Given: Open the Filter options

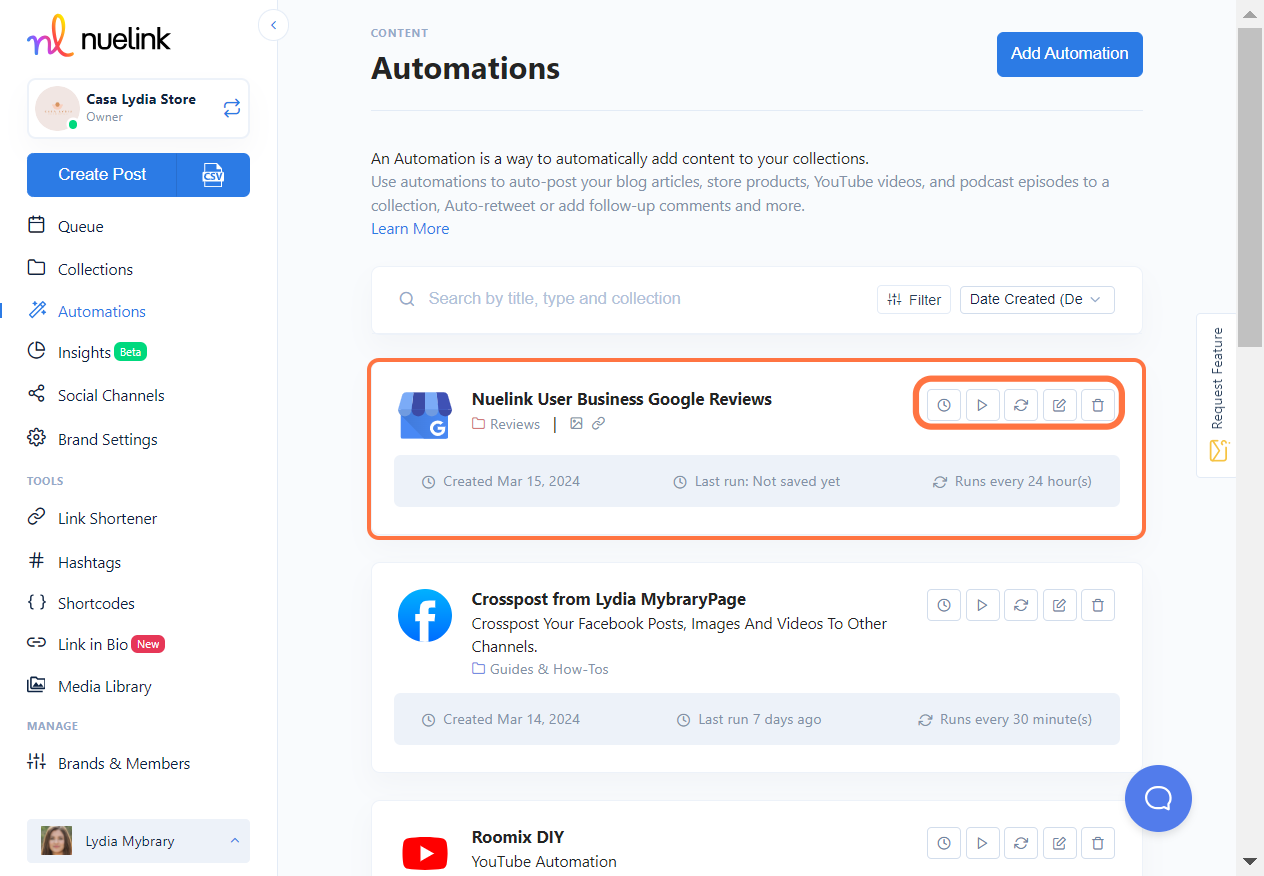Looking at the screenshot, I should click(914, 299).
